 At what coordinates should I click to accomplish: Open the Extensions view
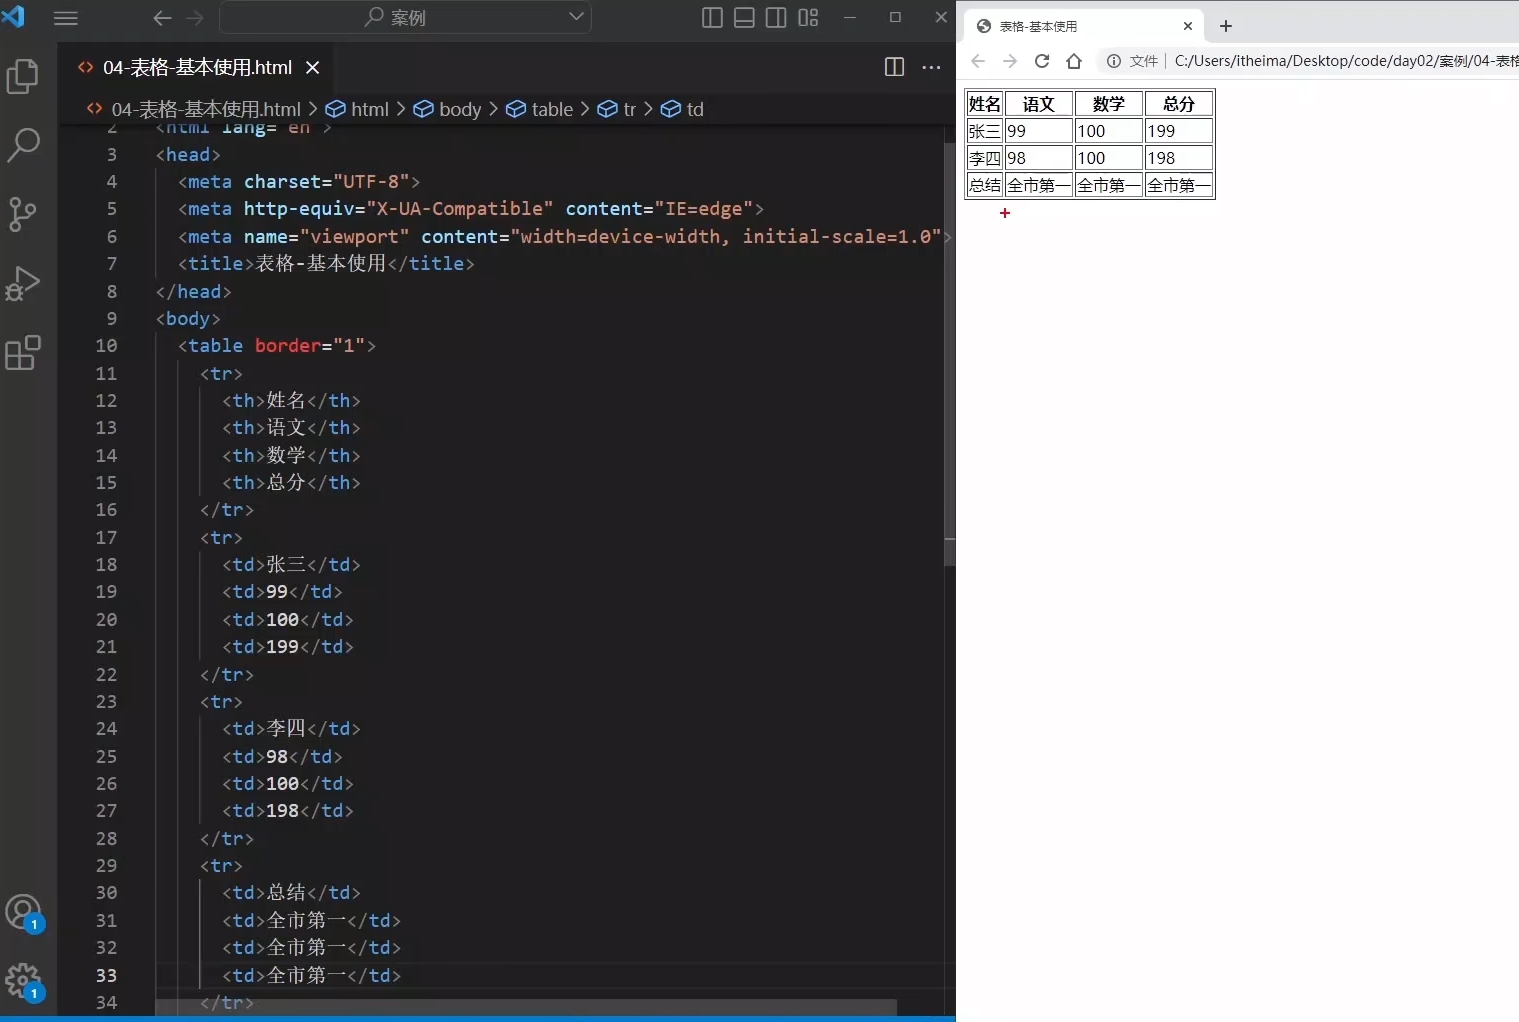[x=23, y=352]
